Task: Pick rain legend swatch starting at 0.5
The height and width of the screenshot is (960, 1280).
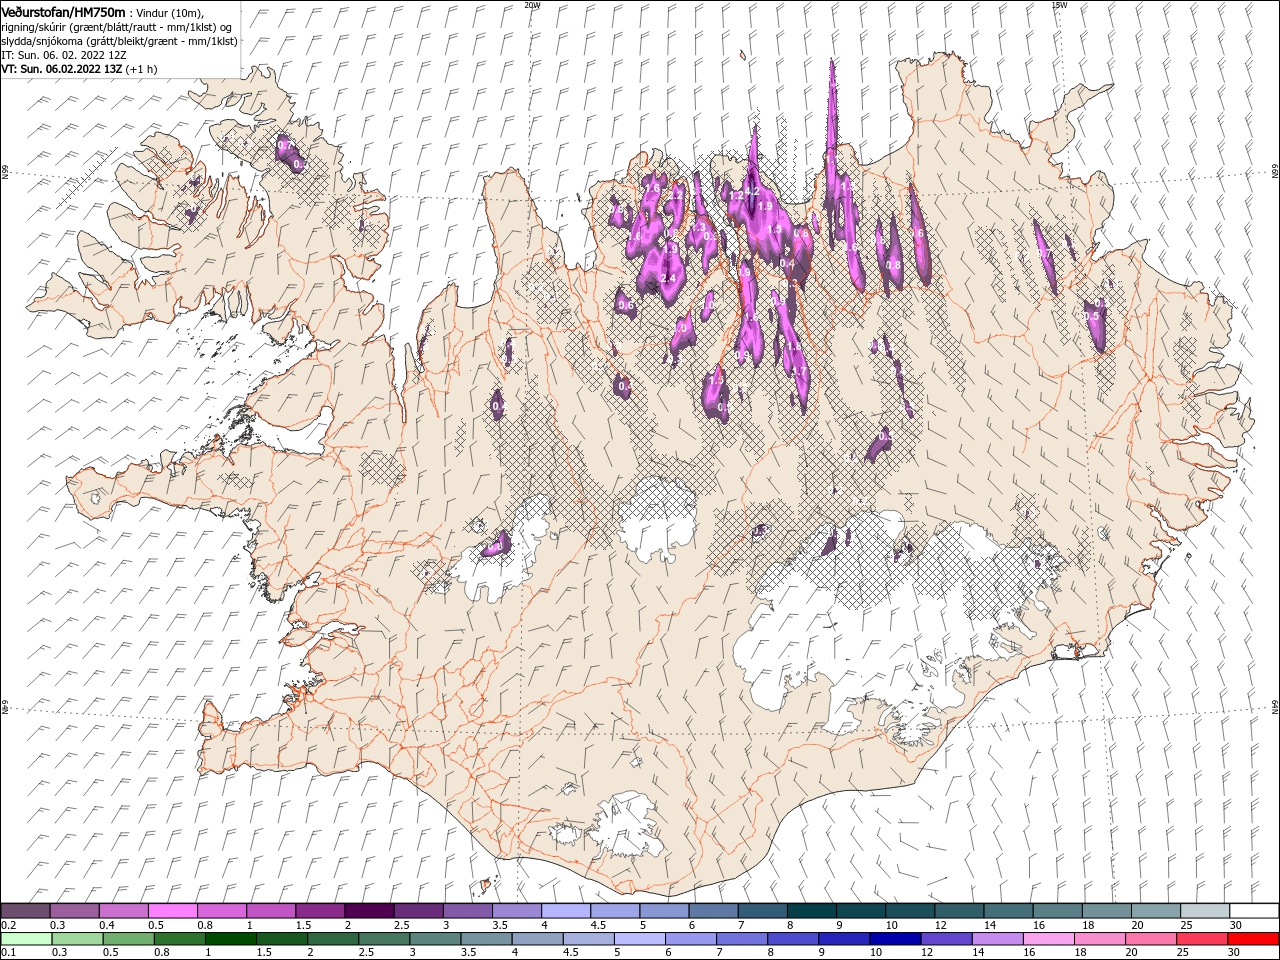Action: (128, 939)
